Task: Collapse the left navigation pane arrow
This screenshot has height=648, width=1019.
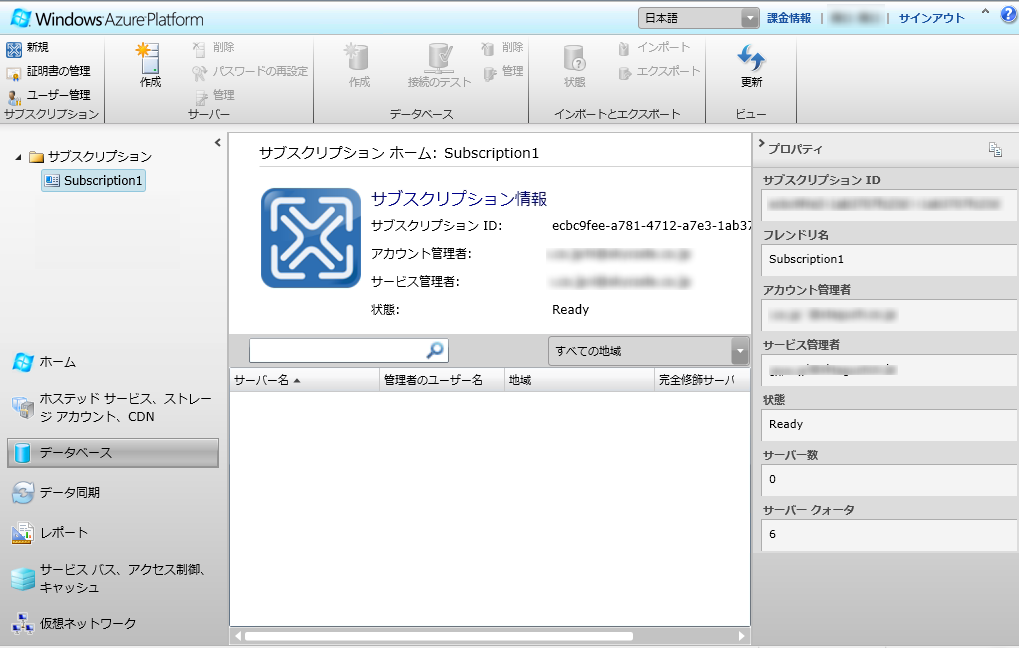Action: 218,142
